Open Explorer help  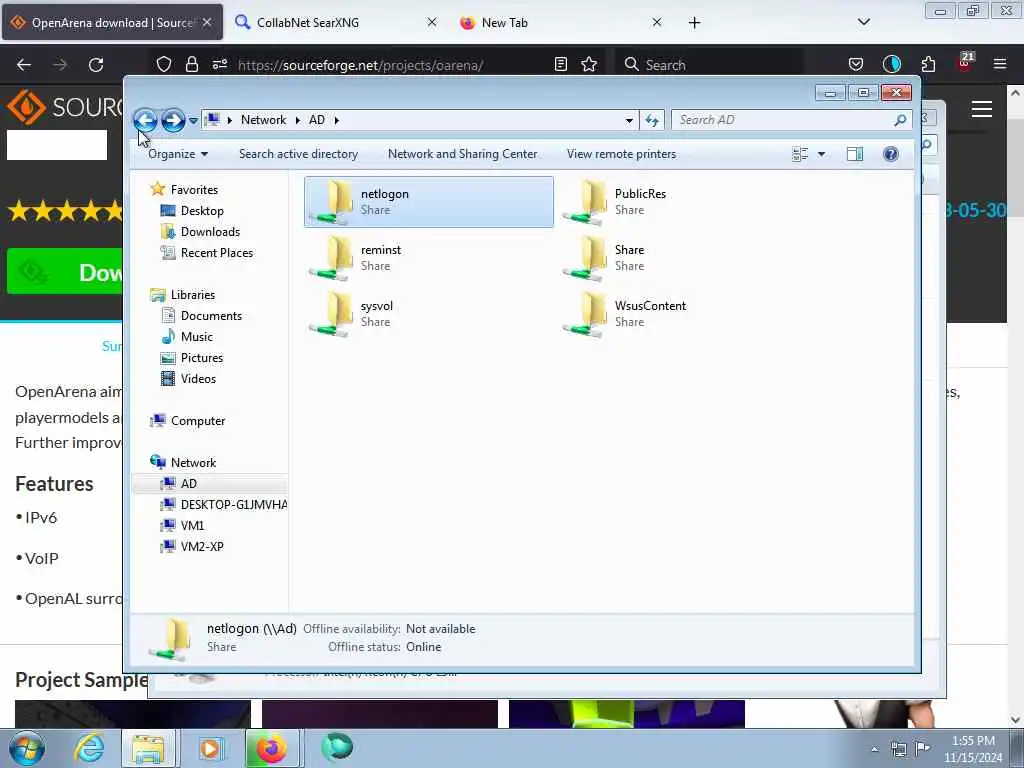[x=890, y=154]
